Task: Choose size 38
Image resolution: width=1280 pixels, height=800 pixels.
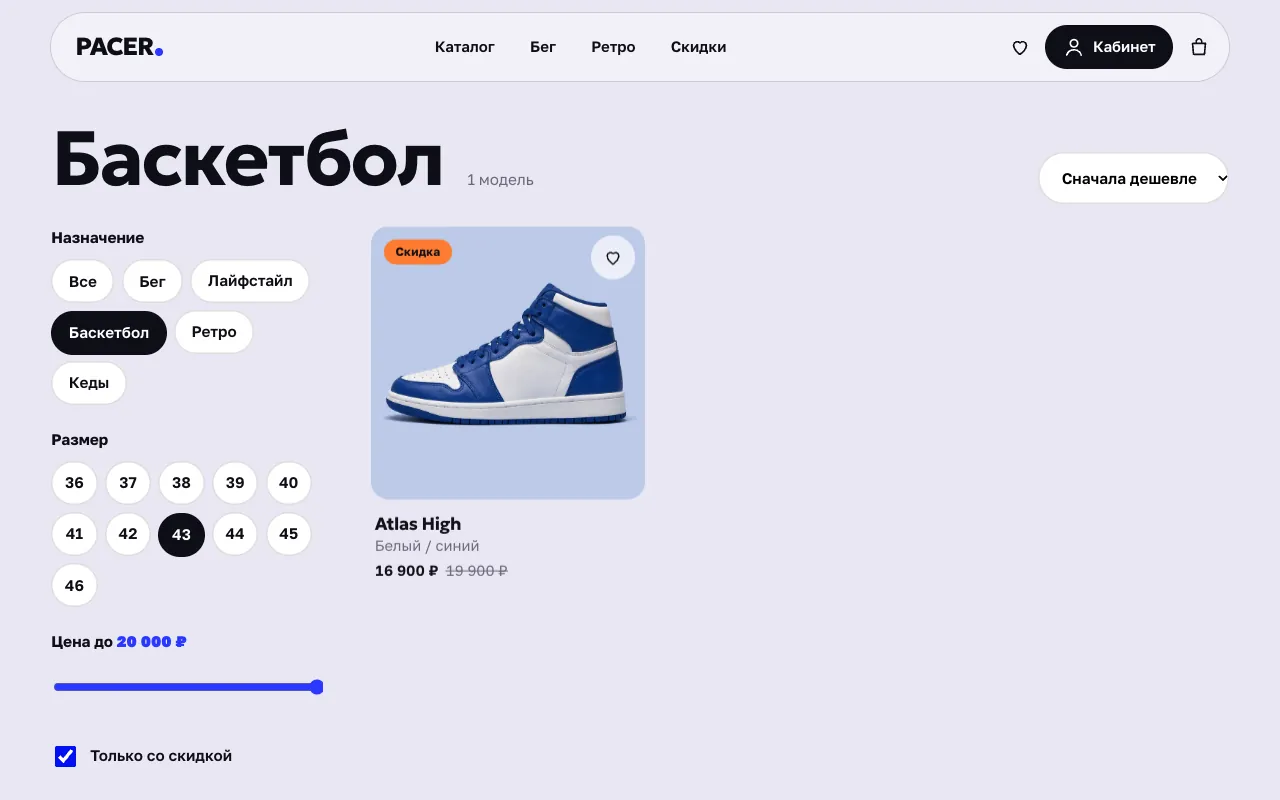Action: click(181, 483)
